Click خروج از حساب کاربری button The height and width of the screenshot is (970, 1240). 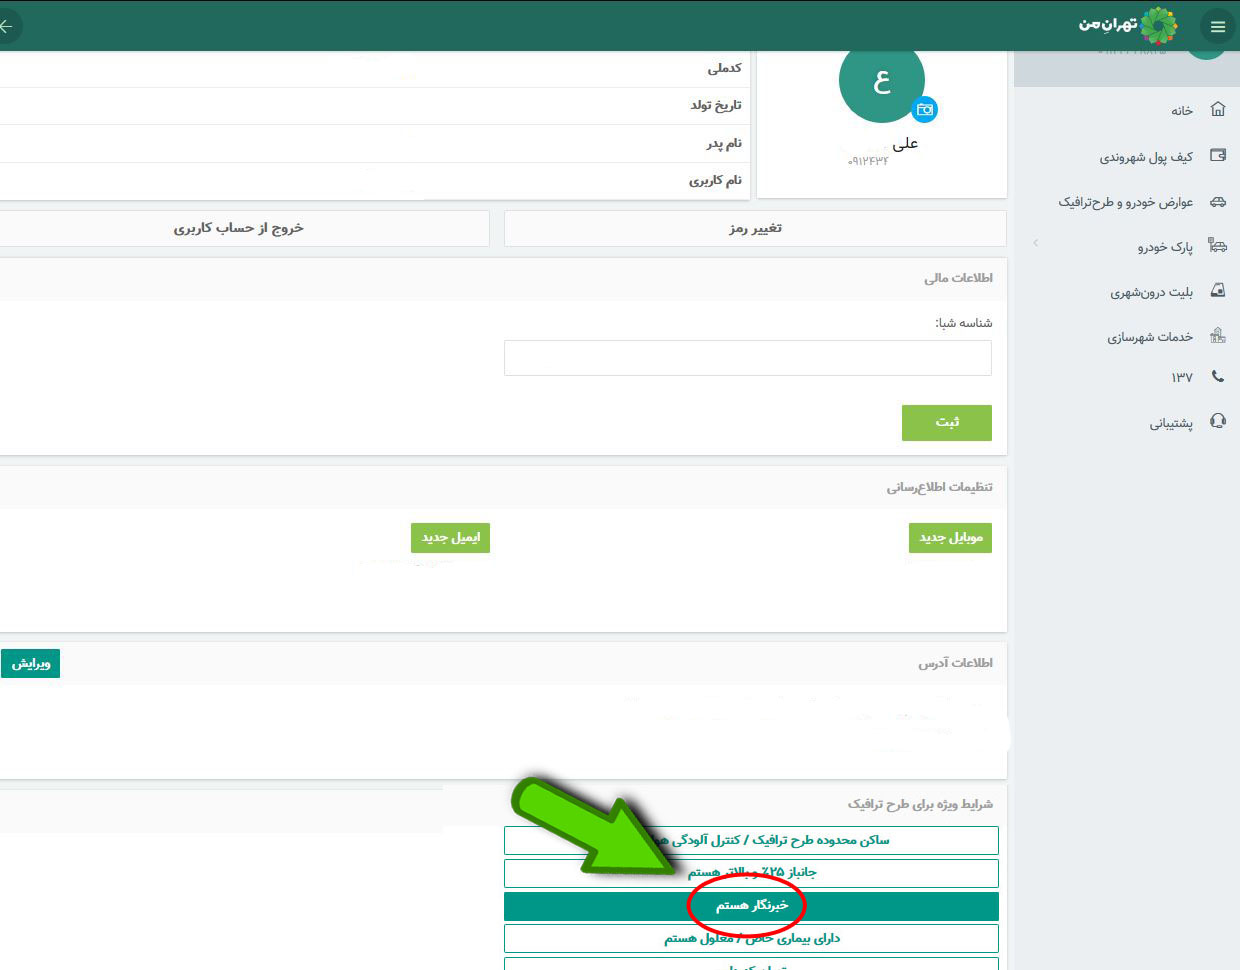coord(238,228)
